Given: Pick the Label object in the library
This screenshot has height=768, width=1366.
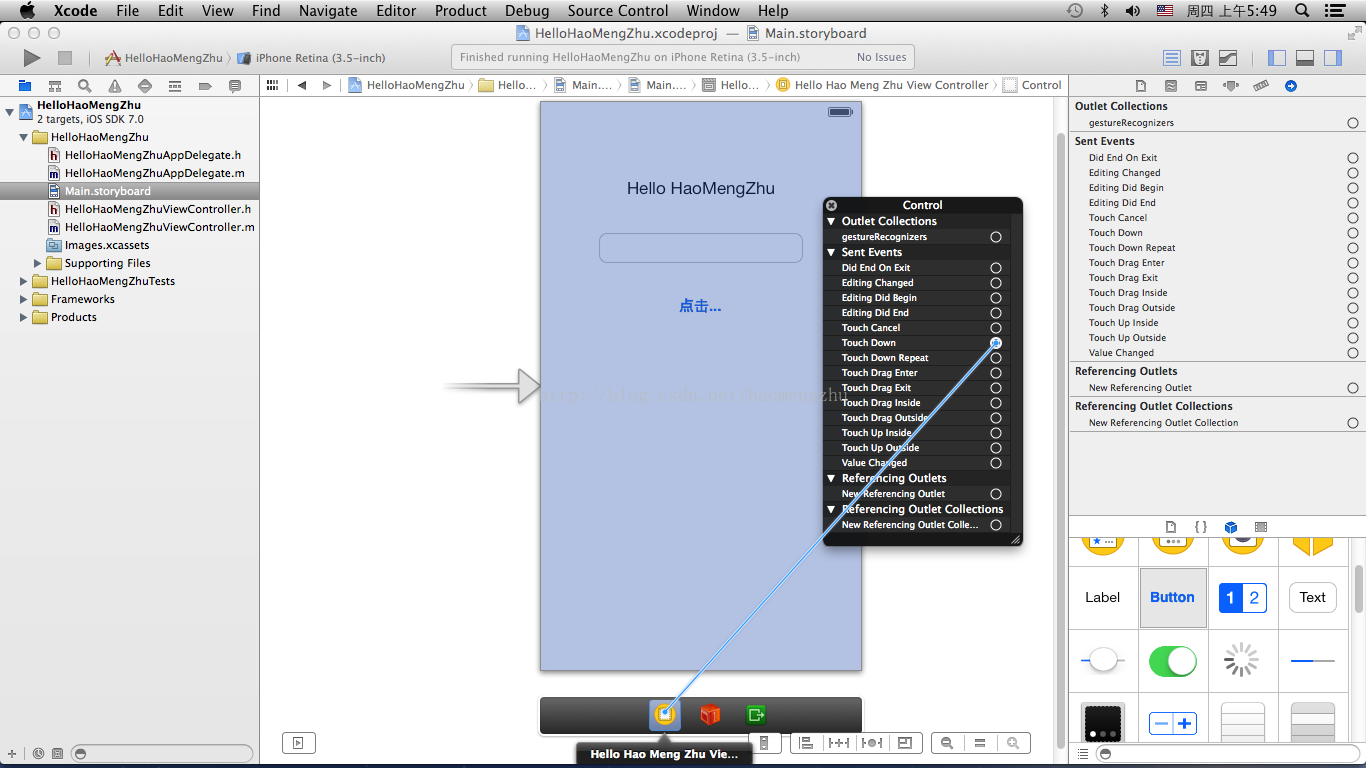Looking at the screenshot, I should pyautogui.click(x=1103, y=597).
